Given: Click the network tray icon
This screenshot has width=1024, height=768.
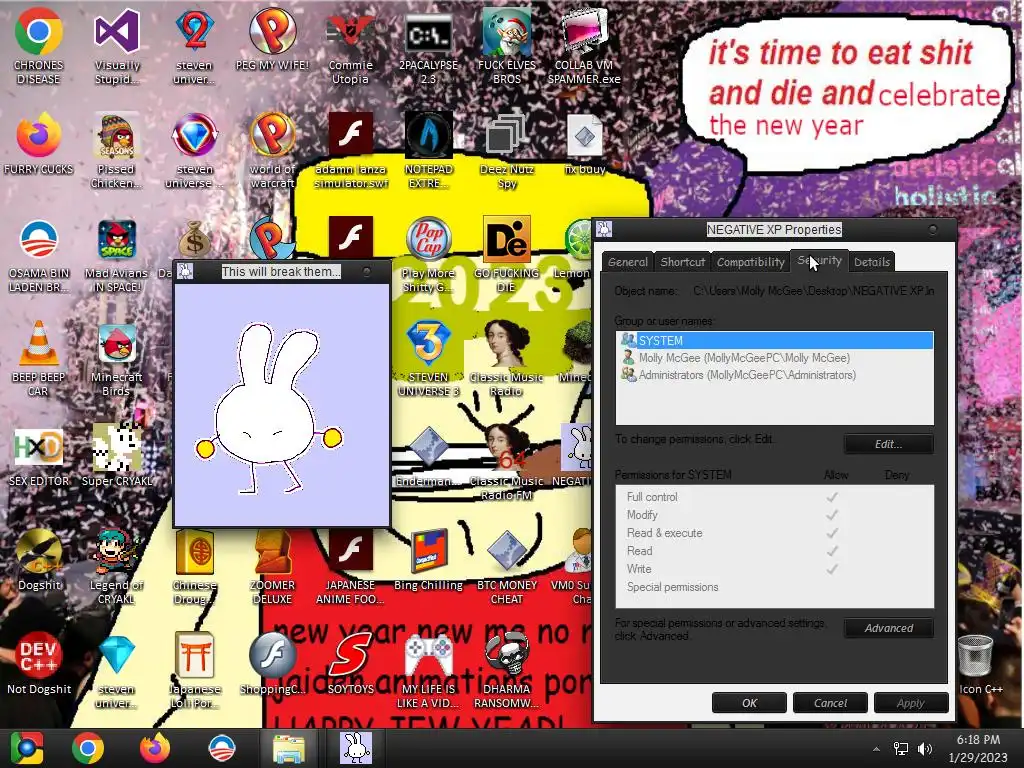Looking at the screenshot, I should point(901,749).
